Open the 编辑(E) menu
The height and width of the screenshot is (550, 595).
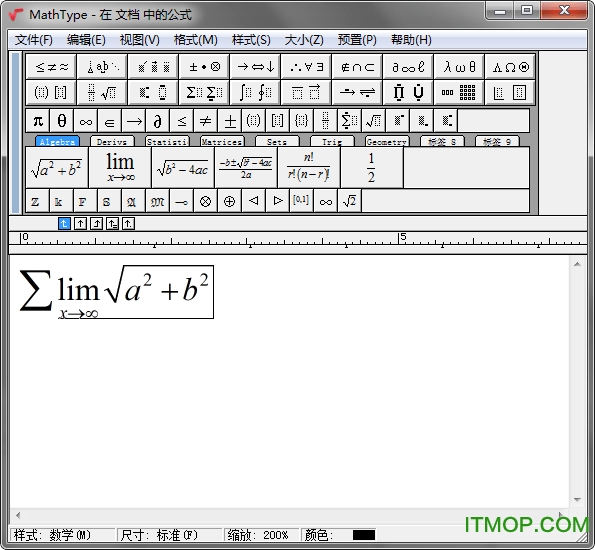[86, 40]
